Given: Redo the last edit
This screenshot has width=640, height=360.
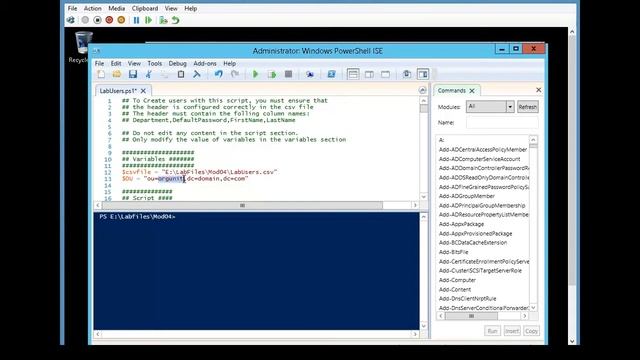Looking at the screenshot, I should coord(235,74).
